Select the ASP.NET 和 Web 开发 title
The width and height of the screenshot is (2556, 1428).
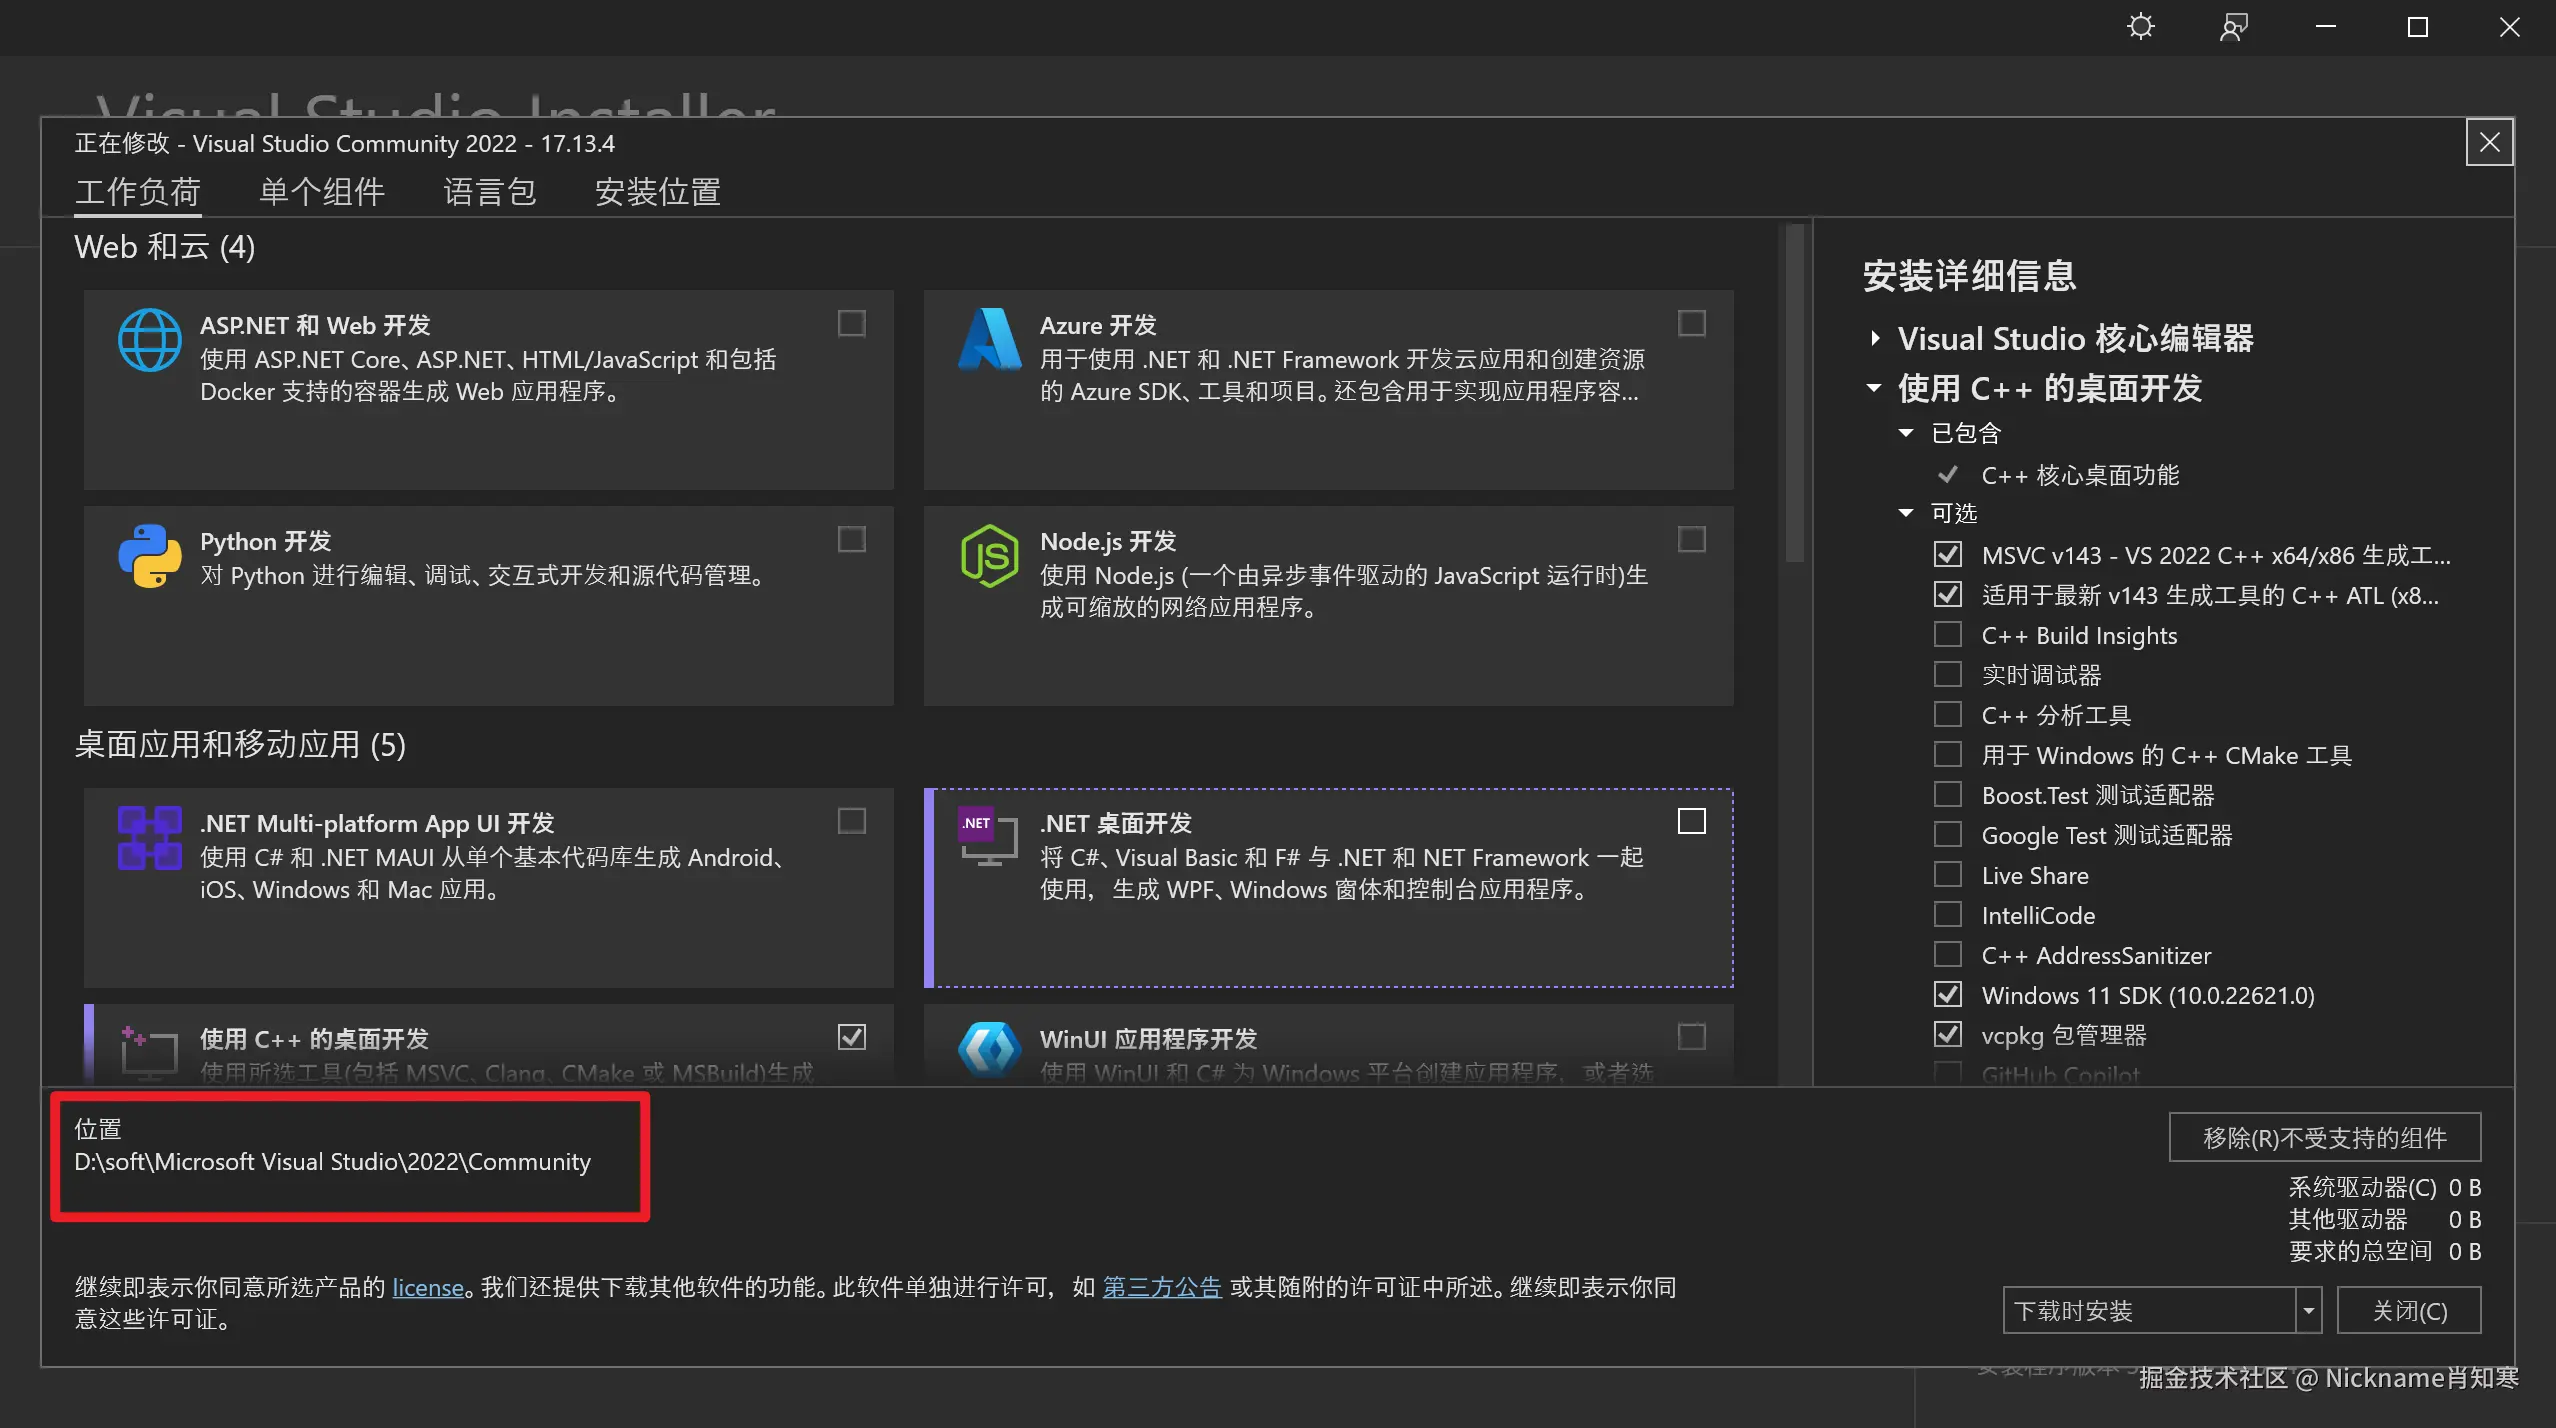coord(315,325)
